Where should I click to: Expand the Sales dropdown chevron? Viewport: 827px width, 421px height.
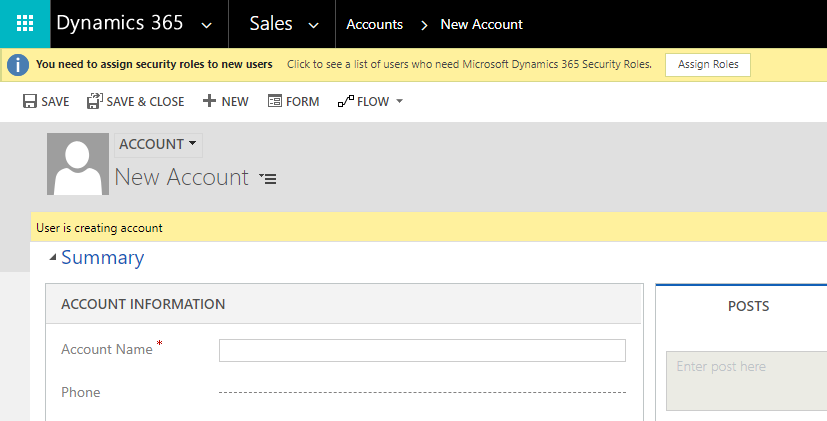pyautogui.click(x=314, y=25)
